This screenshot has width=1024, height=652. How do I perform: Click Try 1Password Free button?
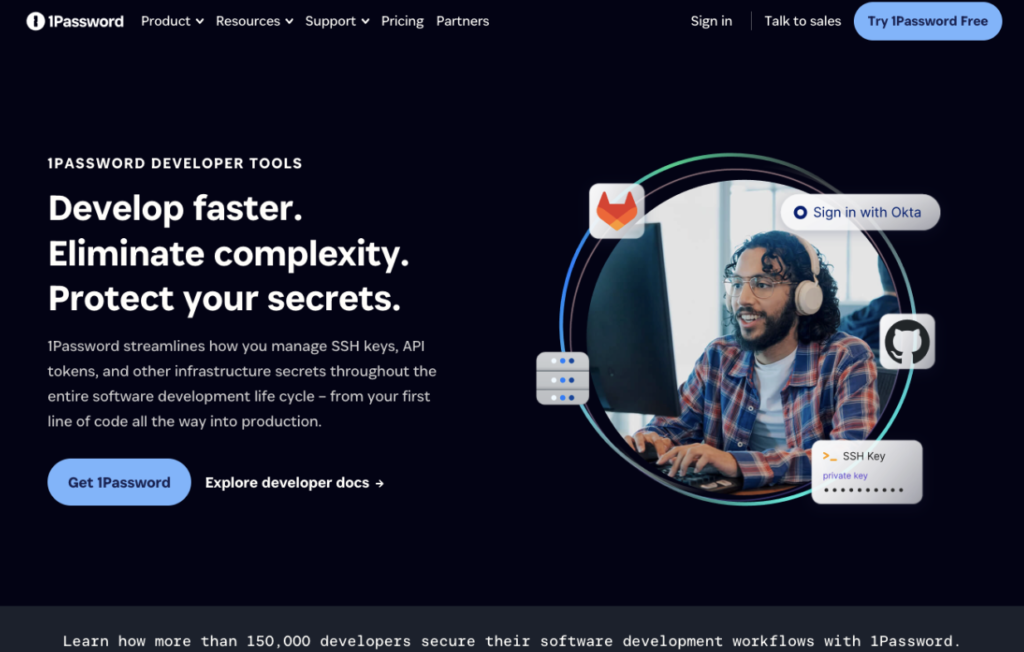click(927, 21)
